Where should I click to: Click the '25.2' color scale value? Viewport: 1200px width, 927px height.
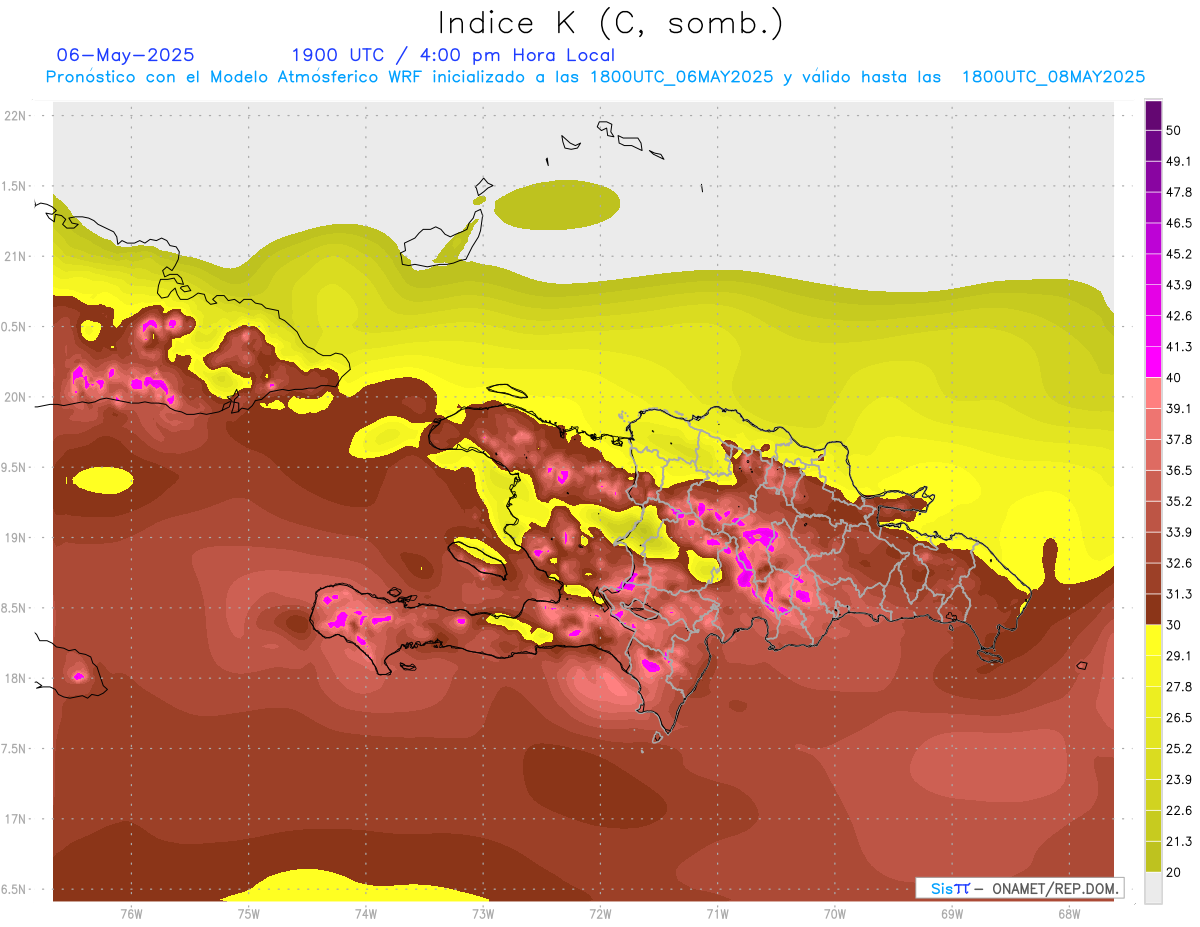(1180, 749)
